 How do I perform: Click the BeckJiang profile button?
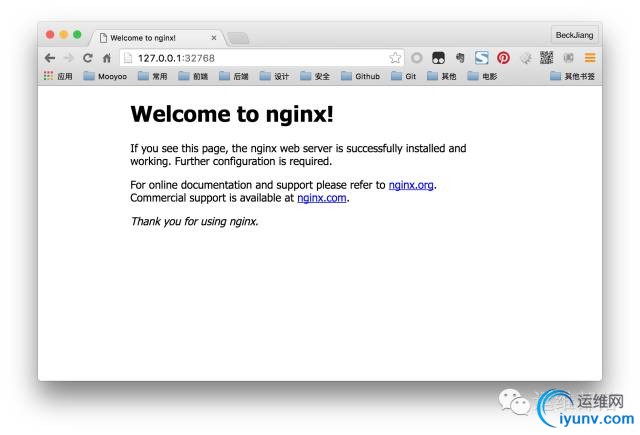tap(574, 35)
